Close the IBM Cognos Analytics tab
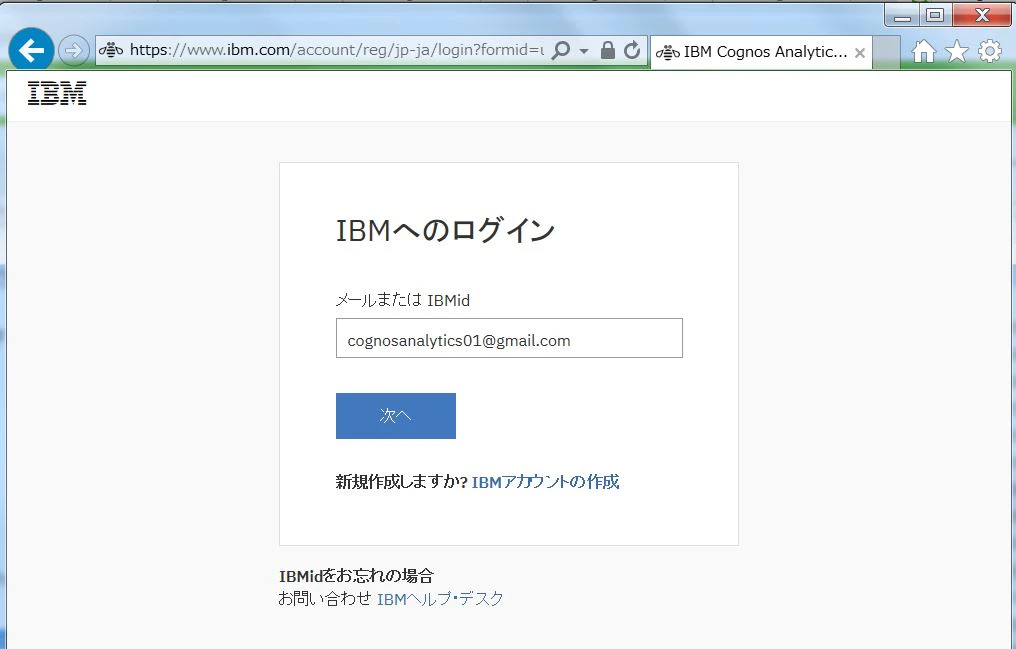 click(x=860, y=52)
